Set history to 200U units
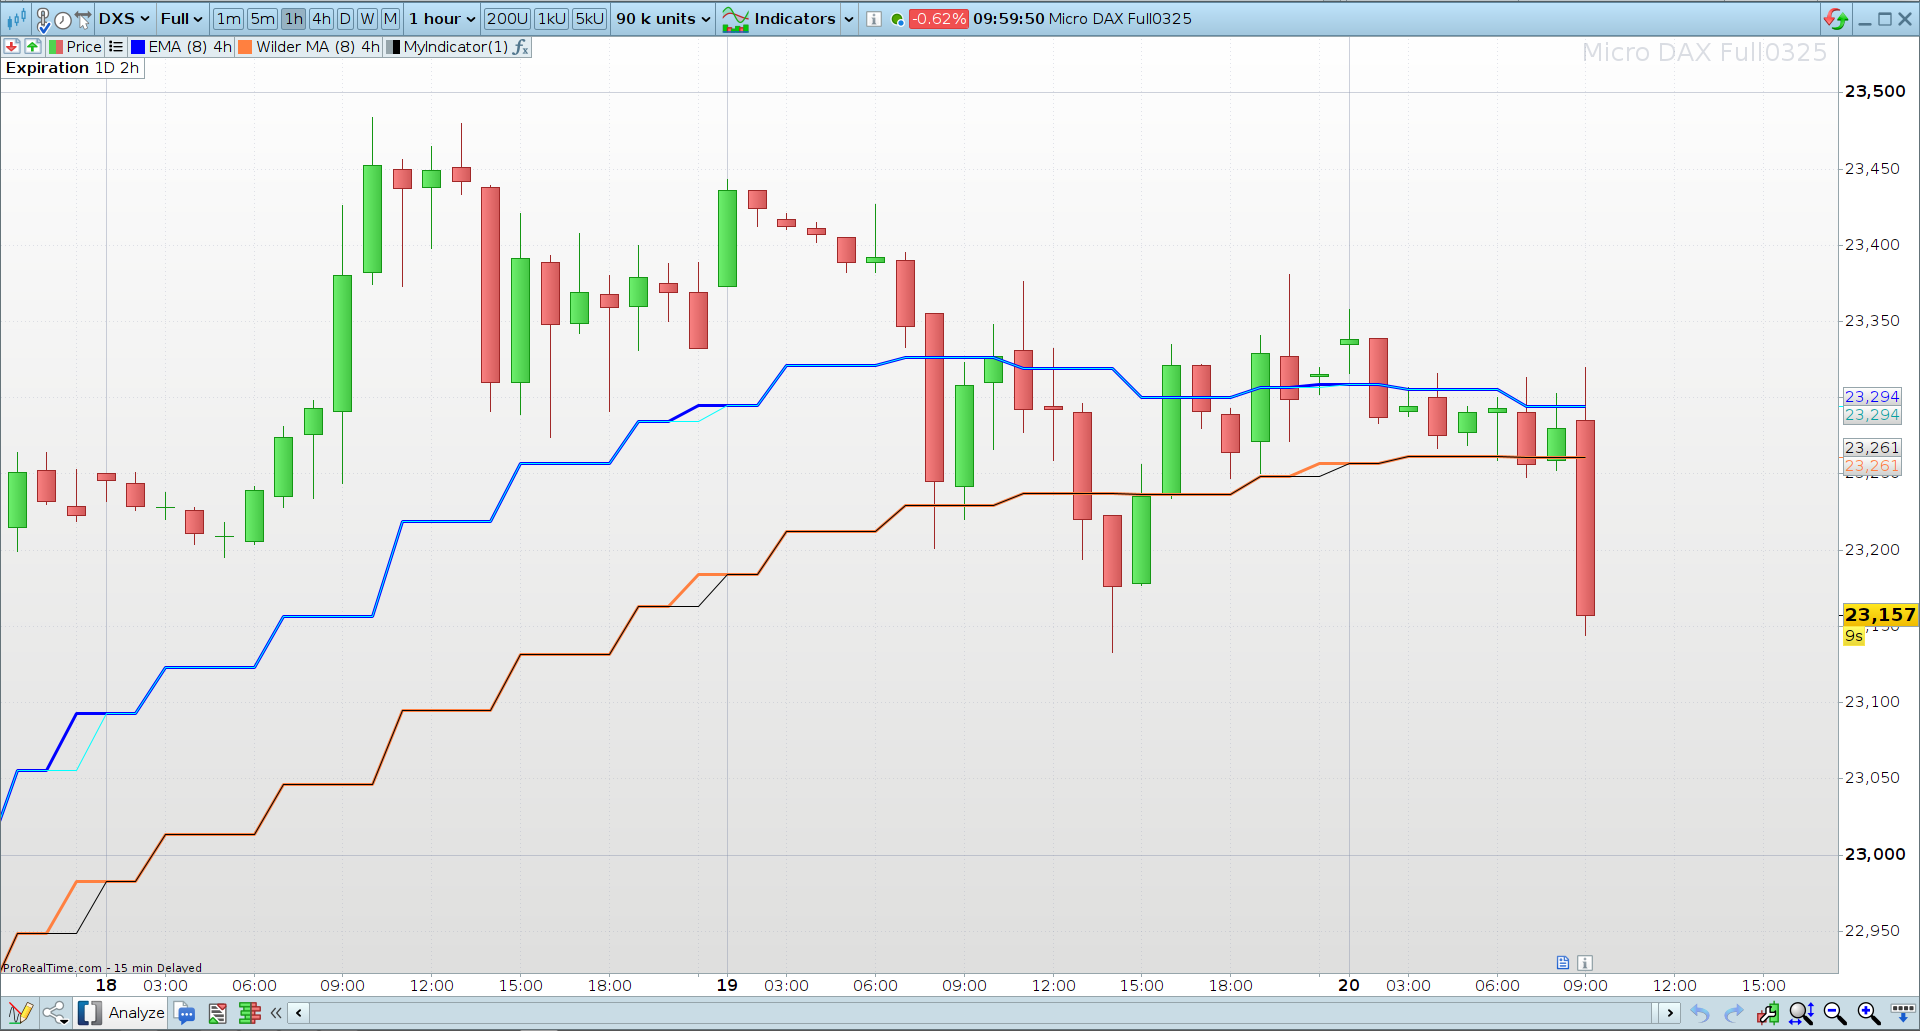 click(507, 19)
